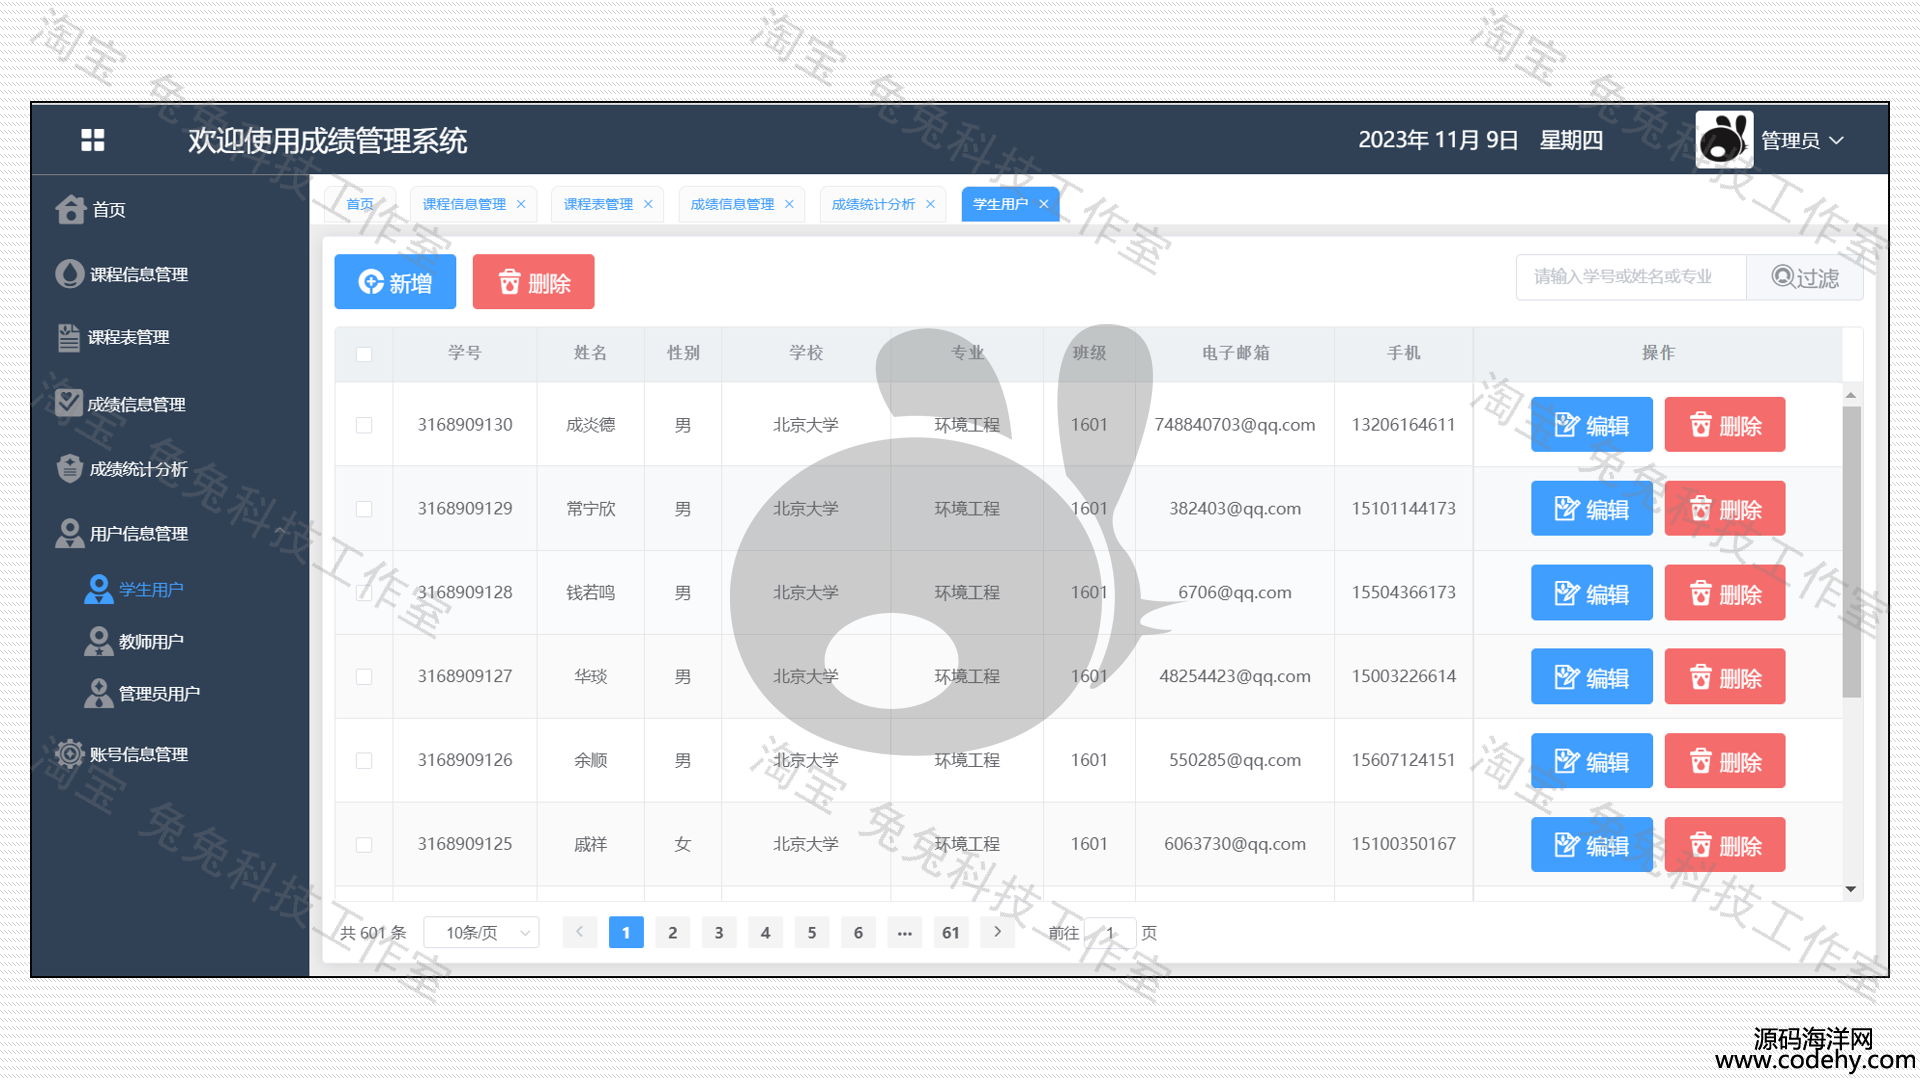Click the home icon in sidebar
This screenshot has width=1920, height=1080.
70,210
